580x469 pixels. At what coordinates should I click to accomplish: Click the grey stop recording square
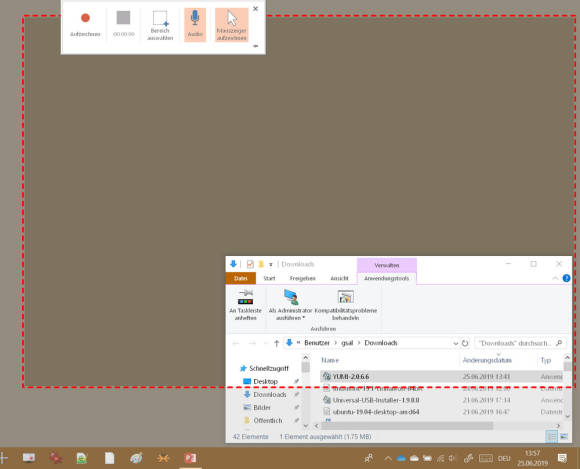pyautogui.click(x=124, y=18)
